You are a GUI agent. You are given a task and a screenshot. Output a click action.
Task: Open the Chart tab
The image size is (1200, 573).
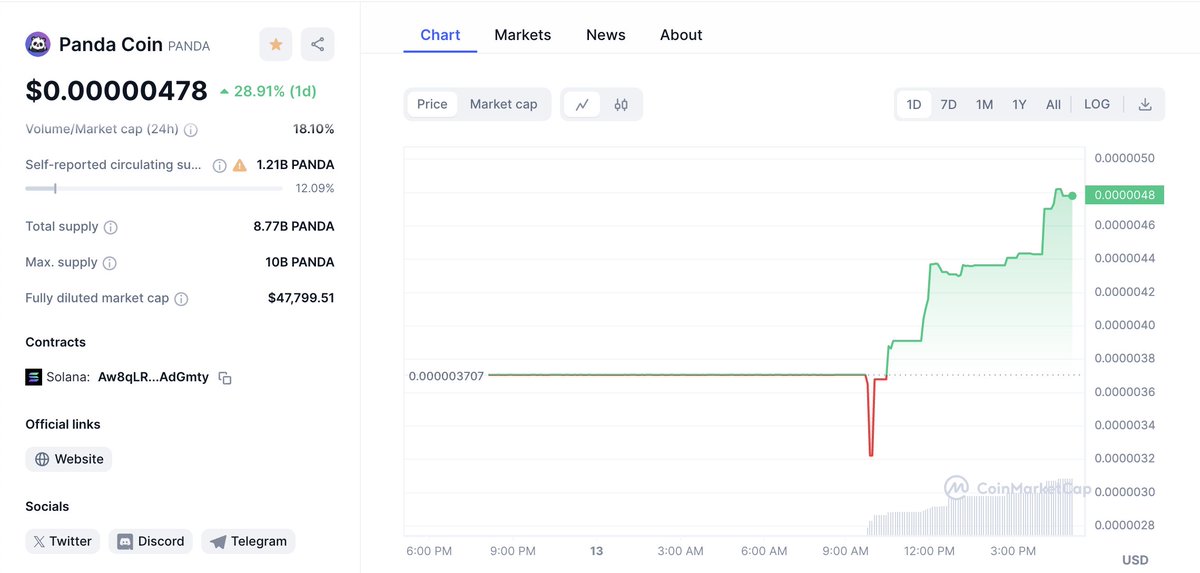coord(440,35)
